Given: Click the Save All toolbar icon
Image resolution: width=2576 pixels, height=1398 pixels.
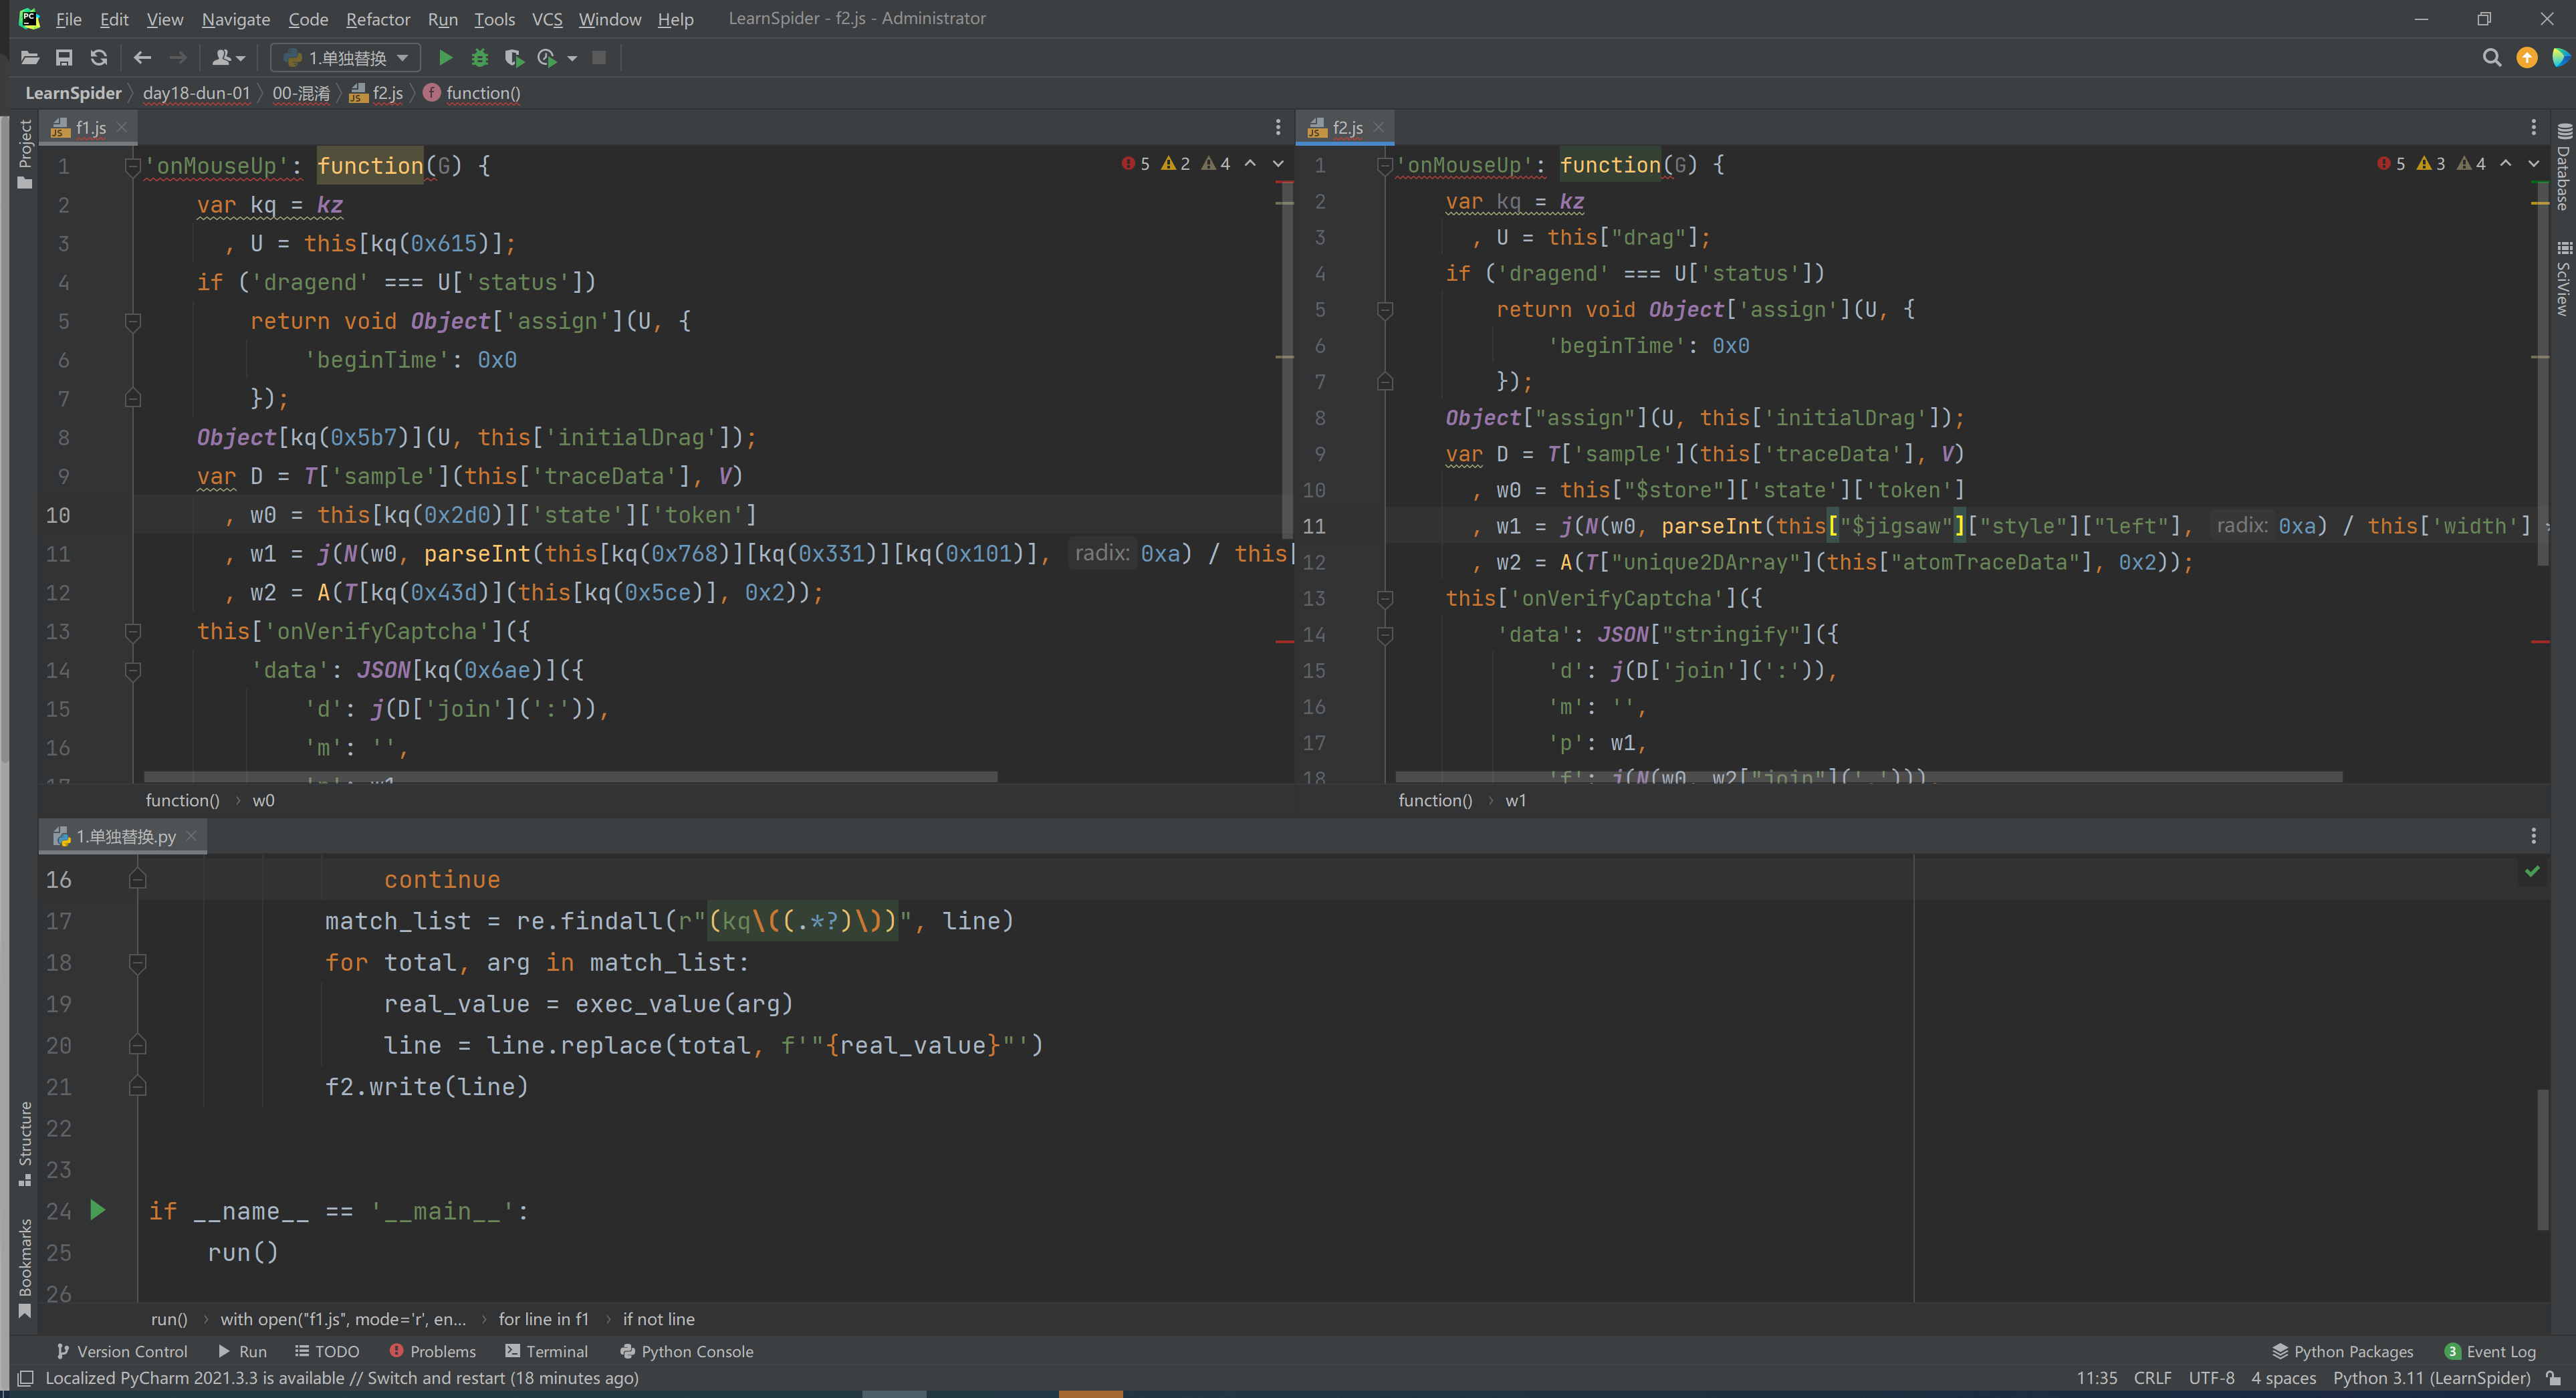Looking at the screenshot, I should pyautogui.click(x=64, y=58).
